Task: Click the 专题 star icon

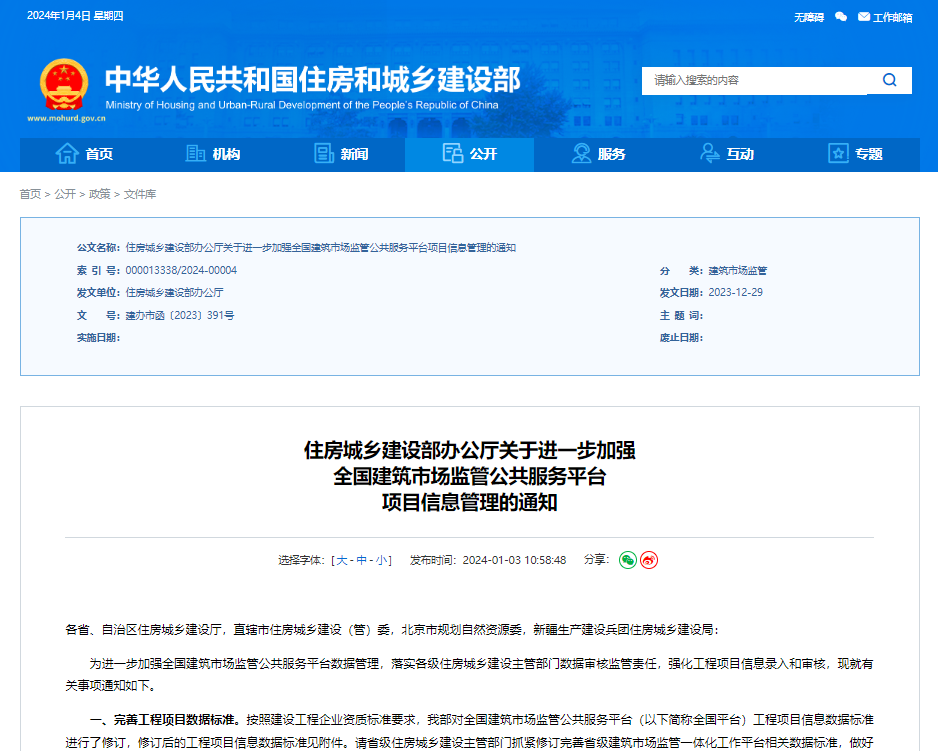Action: [x=838, y=154]
